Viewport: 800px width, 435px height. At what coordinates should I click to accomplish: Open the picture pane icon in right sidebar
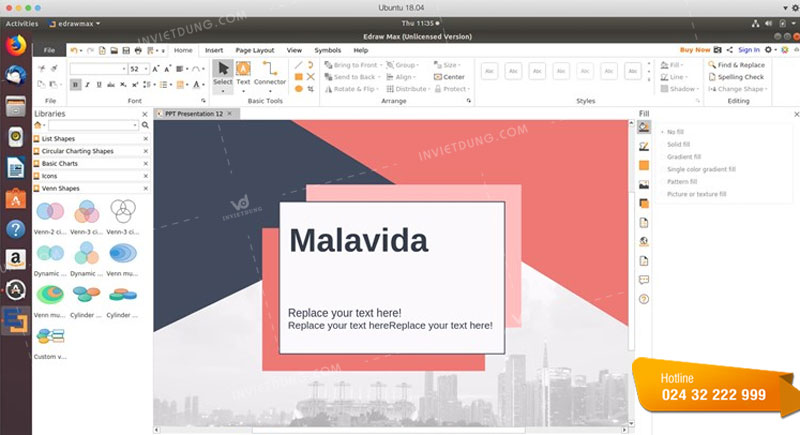pyautogui.click(x=644, y=185)
